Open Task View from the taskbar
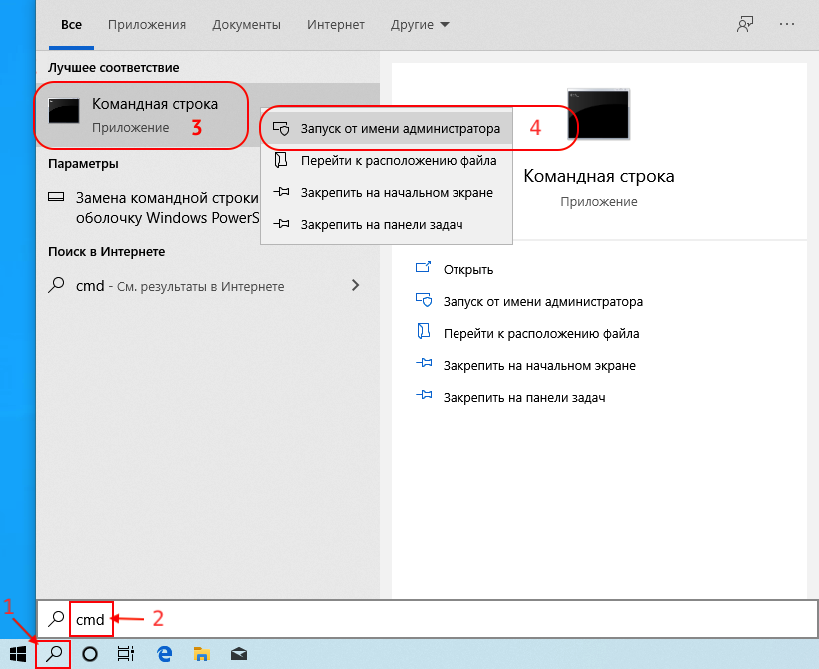This screenshot has height=669, width=819. 126,654
